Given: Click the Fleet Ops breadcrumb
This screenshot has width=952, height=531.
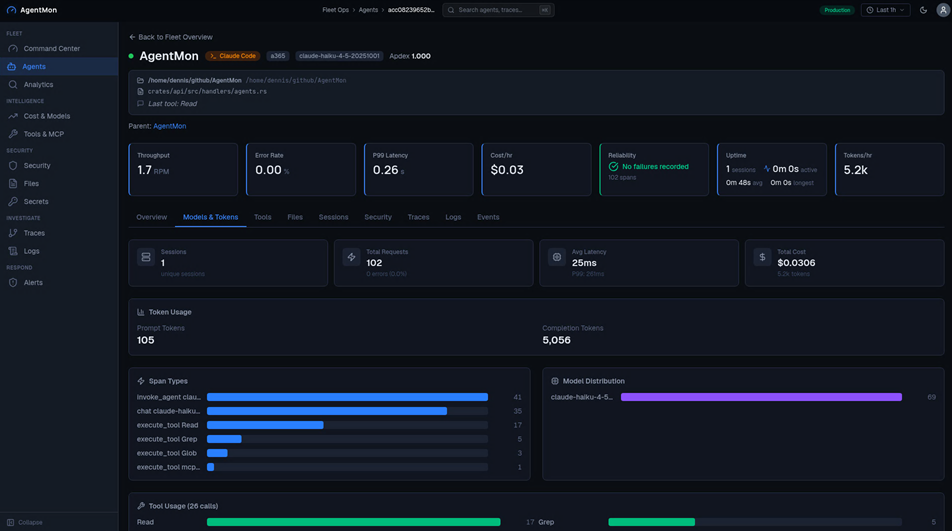Looking at the screenshot, I should [335, 10].
